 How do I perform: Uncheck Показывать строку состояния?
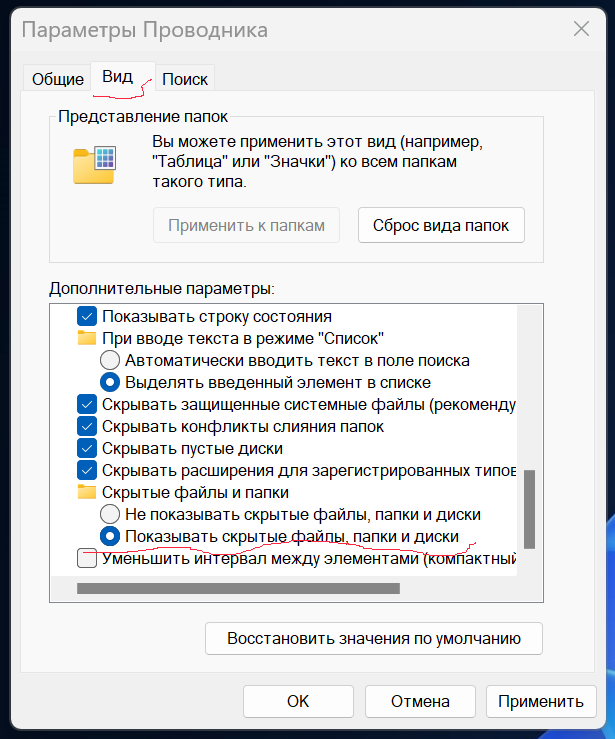click(x=87, y=316)
